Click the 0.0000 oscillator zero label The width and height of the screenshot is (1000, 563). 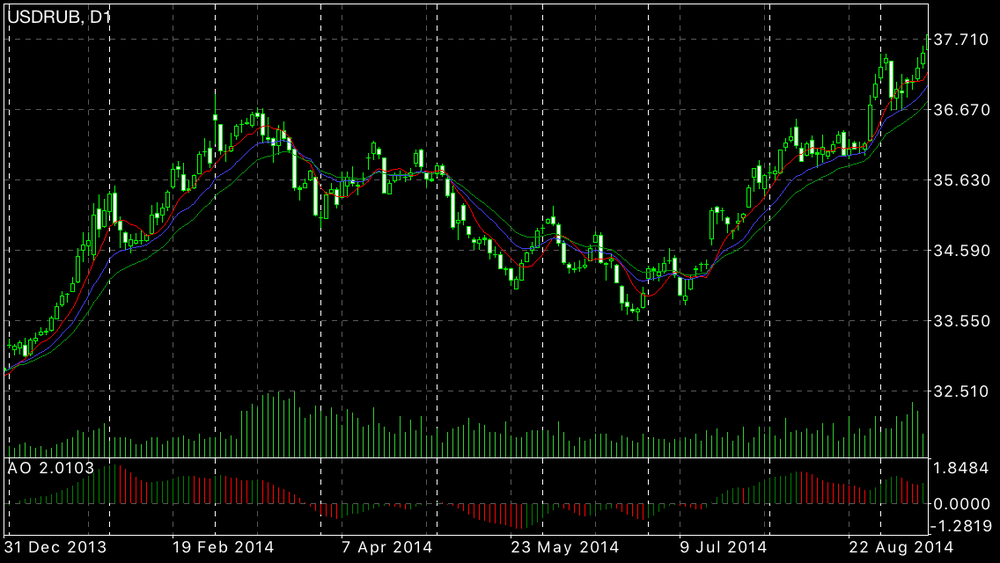coord(961,504)
